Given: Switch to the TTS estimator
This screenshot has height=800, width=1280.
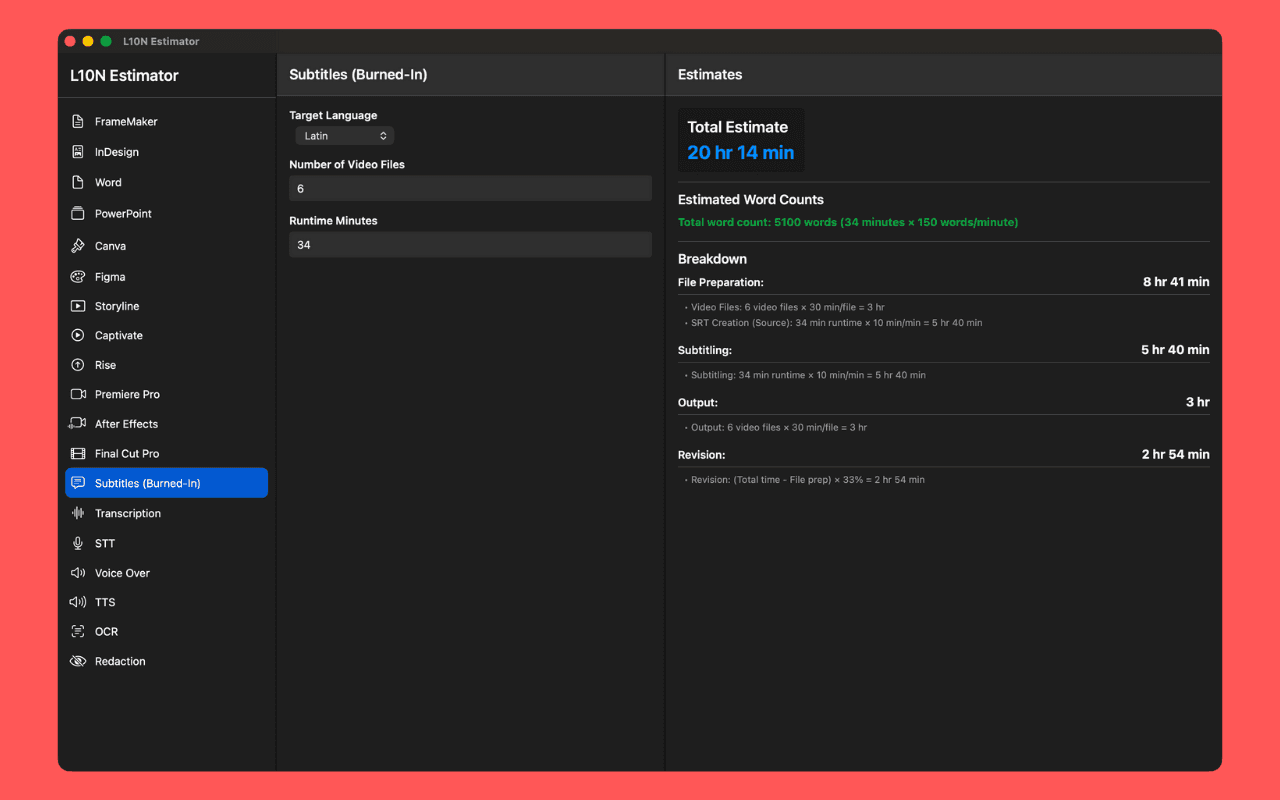Looking at the screenshot, I should click(103, 601).
